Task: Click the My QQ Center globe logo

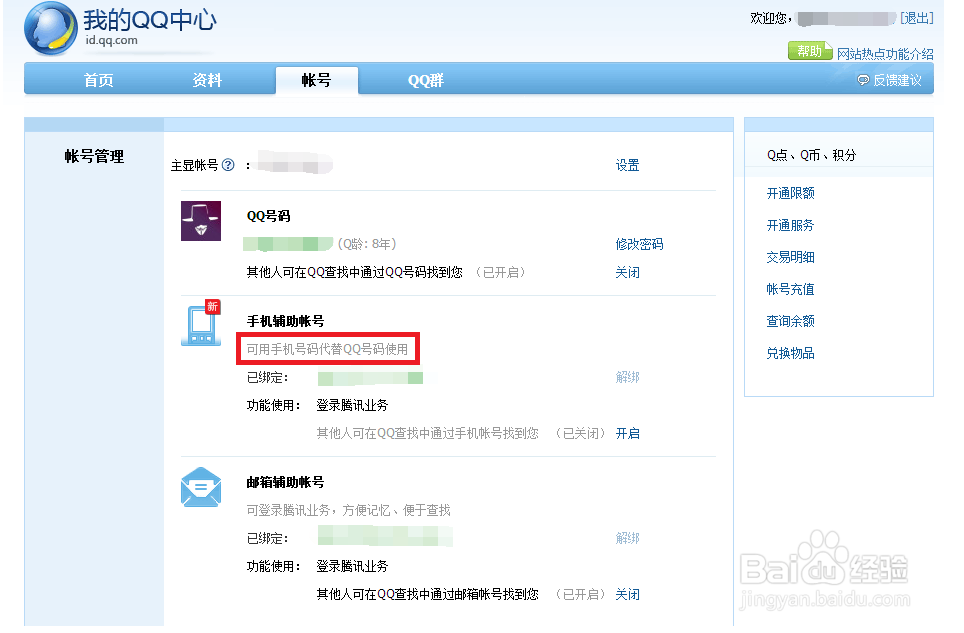Action: tap(50, 28)
